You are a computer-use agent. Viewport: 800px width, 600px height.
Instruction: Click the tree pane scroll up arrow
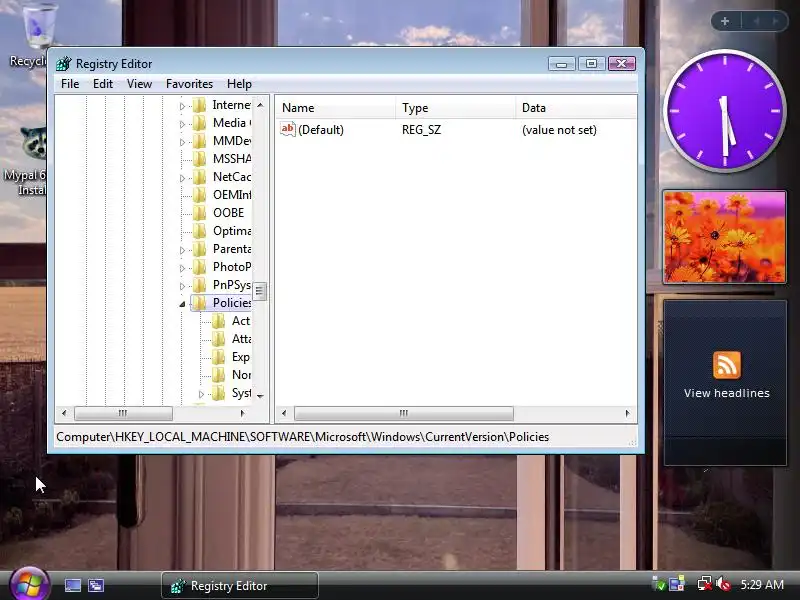[260, 105]
